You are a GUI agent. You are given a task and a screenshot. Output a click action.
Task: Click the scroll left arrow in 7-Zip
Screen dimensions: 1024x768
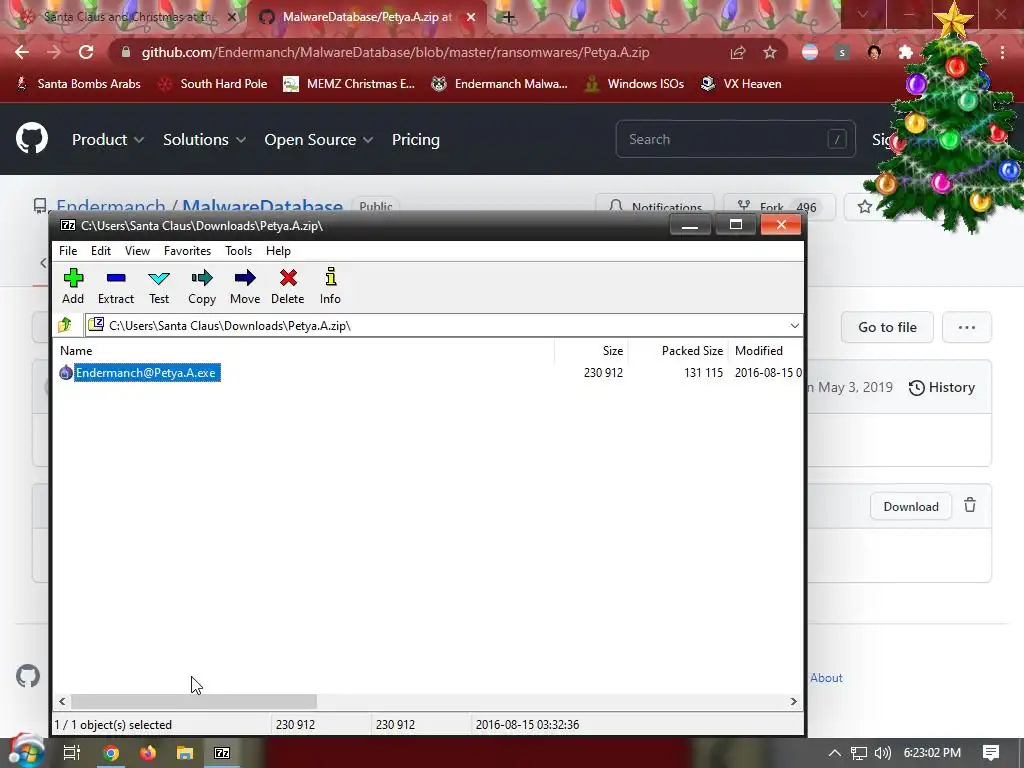pyautogui.click(x=62, y=701)
